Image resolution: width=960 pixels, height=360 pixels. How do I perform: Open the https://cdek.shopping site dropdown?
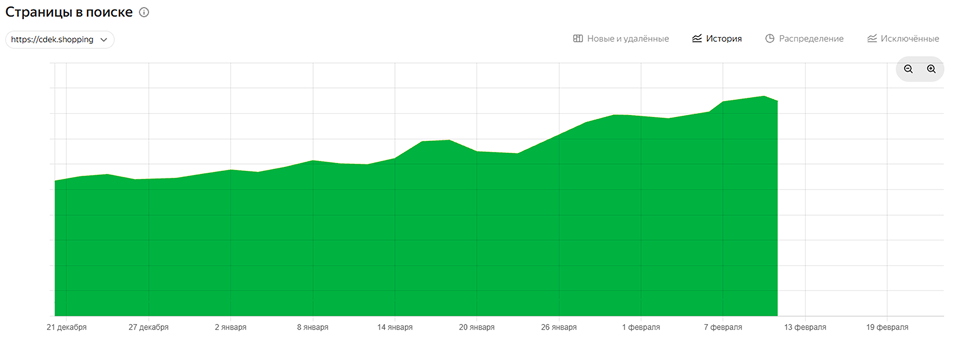[x=60, y=39]
